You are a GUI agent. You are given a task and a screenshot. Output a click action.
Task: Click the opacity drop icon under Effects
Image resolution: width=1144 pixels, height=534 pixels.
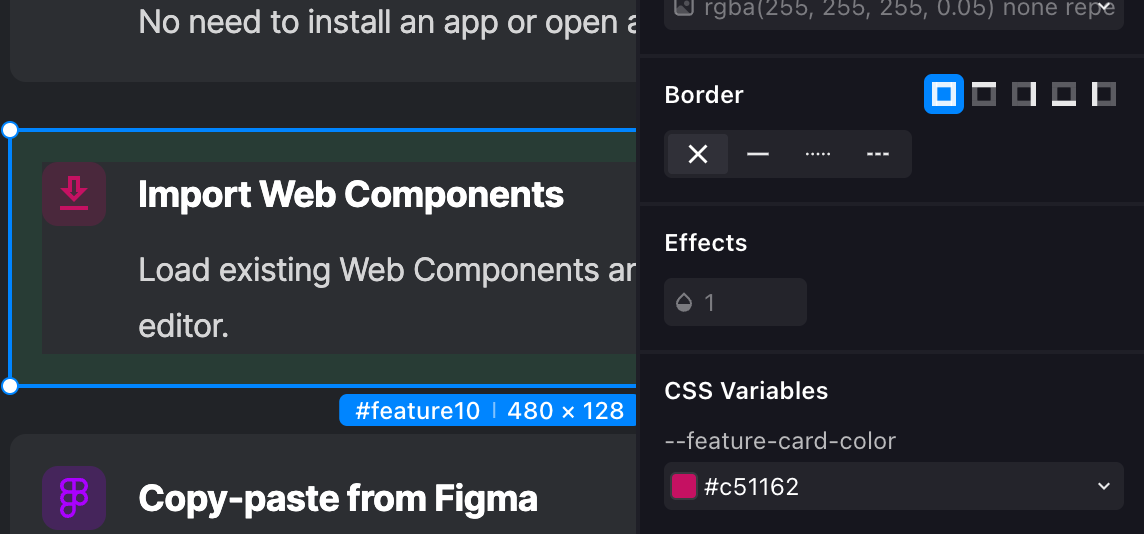tap(685, 302)
